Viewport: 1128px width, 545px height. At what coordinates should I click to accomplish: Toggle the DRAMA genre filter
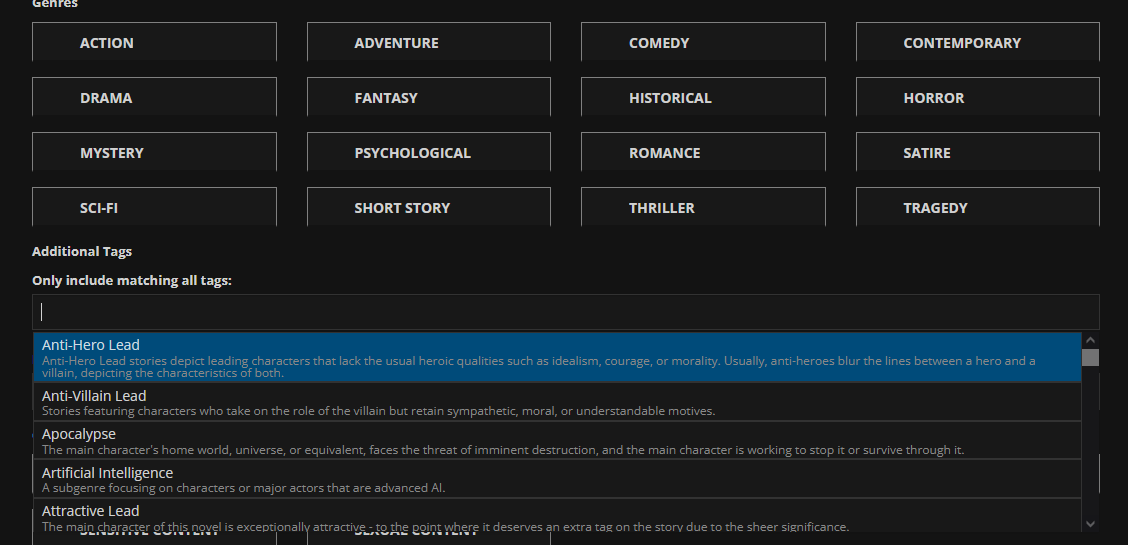point(154,97)
